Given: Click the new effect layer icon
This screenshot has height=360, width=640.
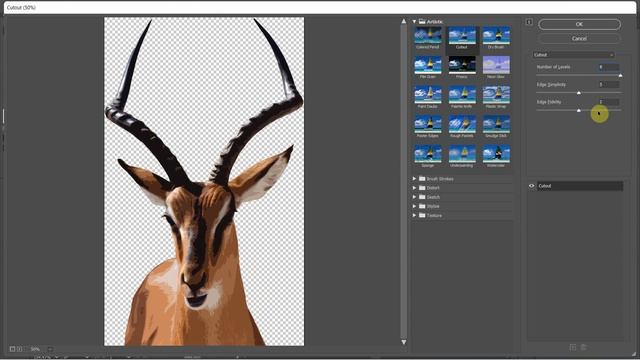Looking at the screenshot, I should [x=573, y=347].
